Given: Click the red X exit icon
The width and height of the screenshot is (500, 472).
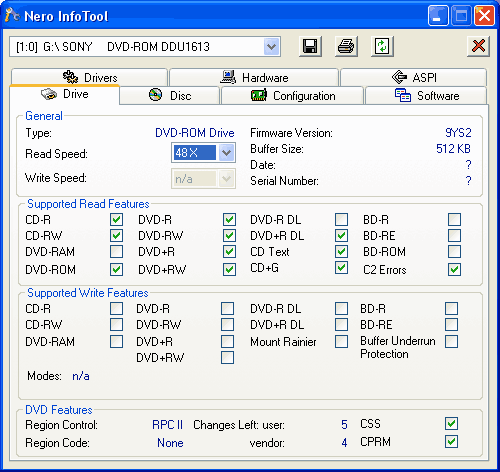Looking at the screenshot, I should click(x=478, y=46).
